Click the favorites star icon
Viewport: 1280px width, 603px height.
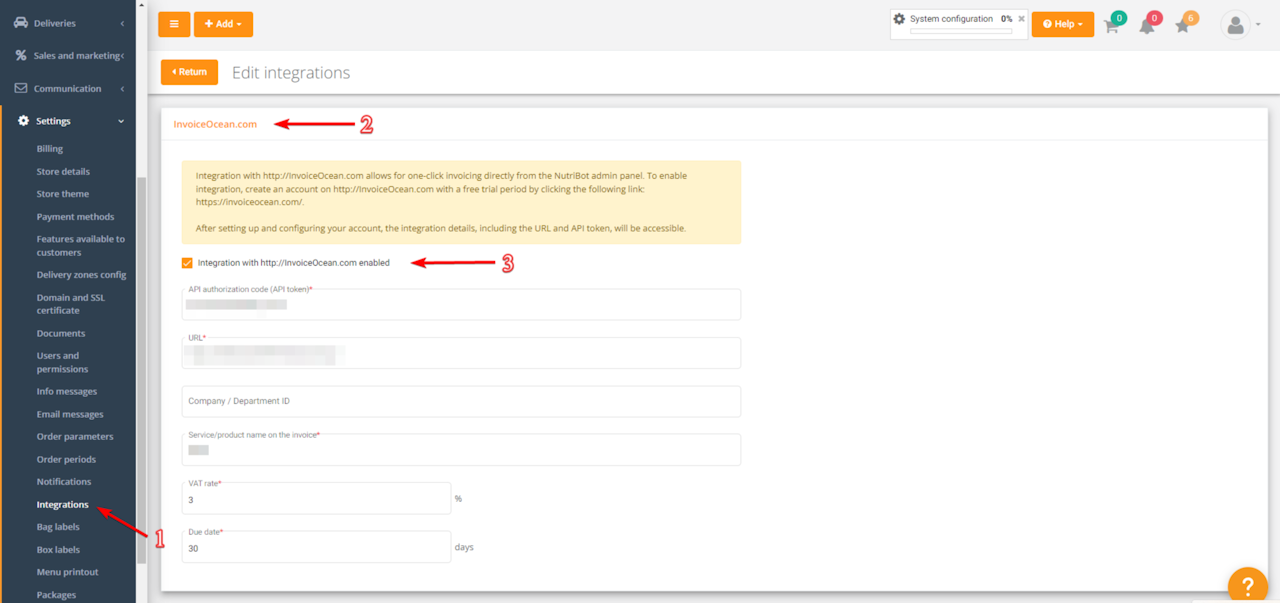click(x=1183, y=26)
